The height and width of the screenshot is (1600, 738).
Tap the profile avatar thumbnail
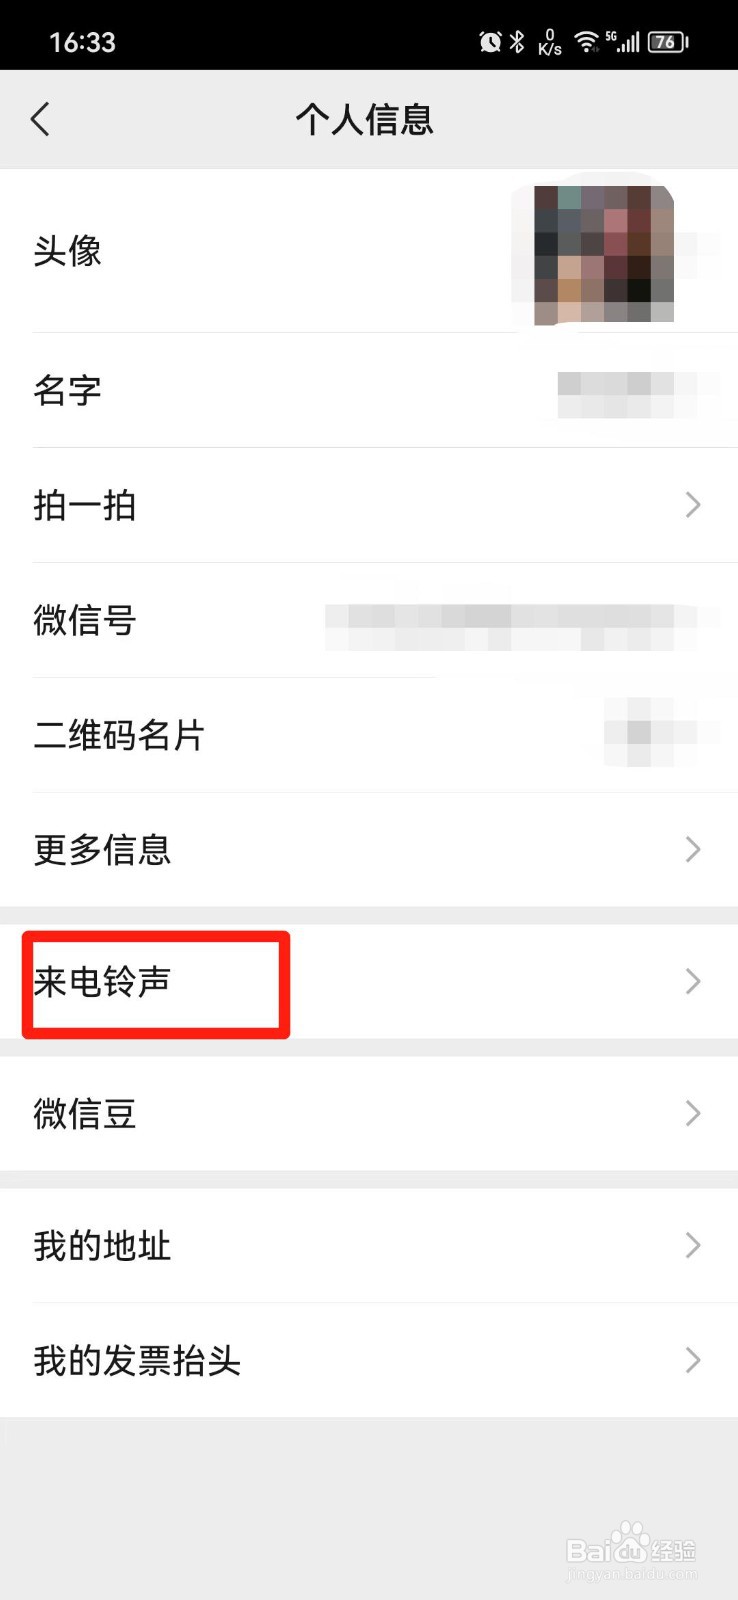coord(604,254)
